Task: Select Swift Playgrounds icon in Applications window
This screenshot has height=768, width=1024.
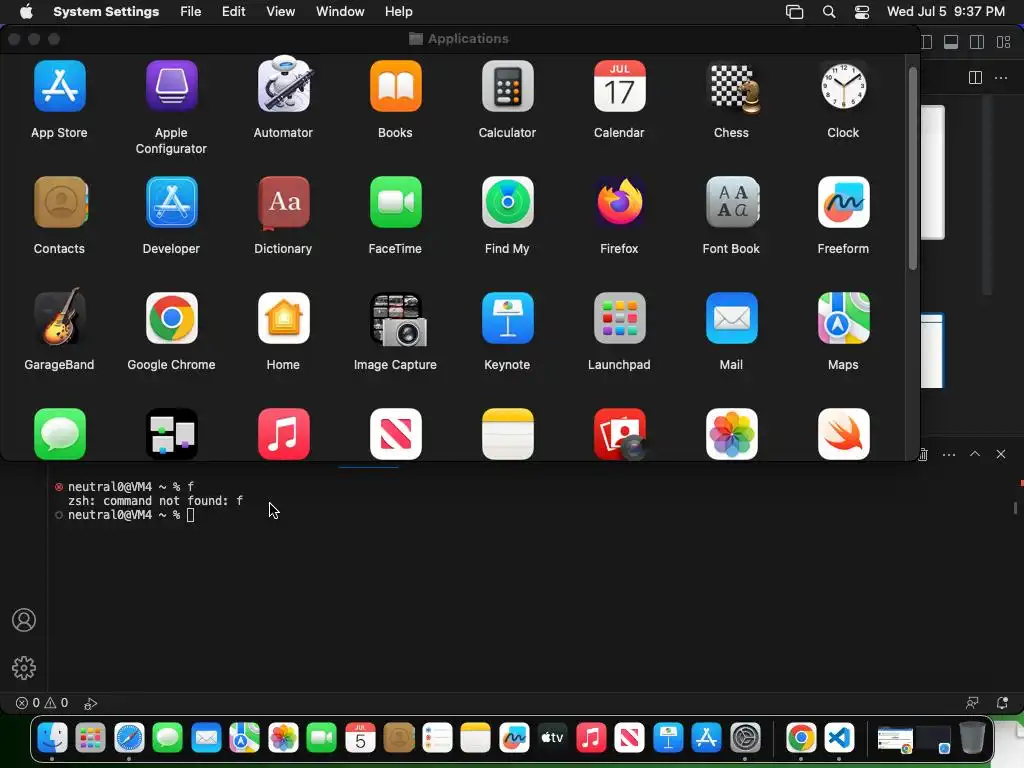Action: 844,434
